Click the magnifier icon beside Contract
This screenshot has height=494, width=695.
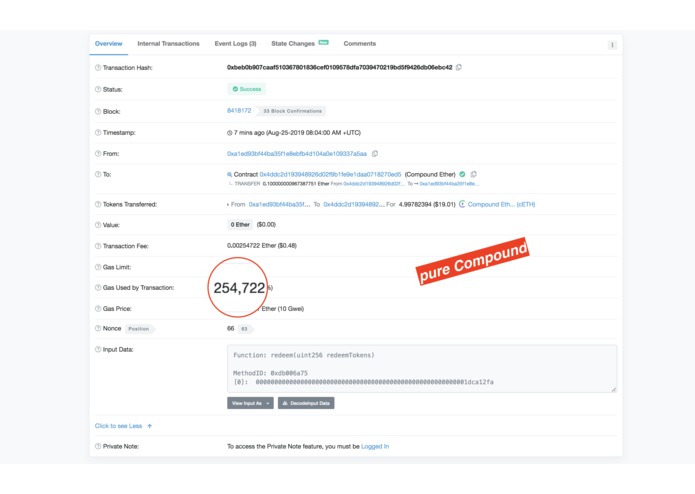coord(229,175)
